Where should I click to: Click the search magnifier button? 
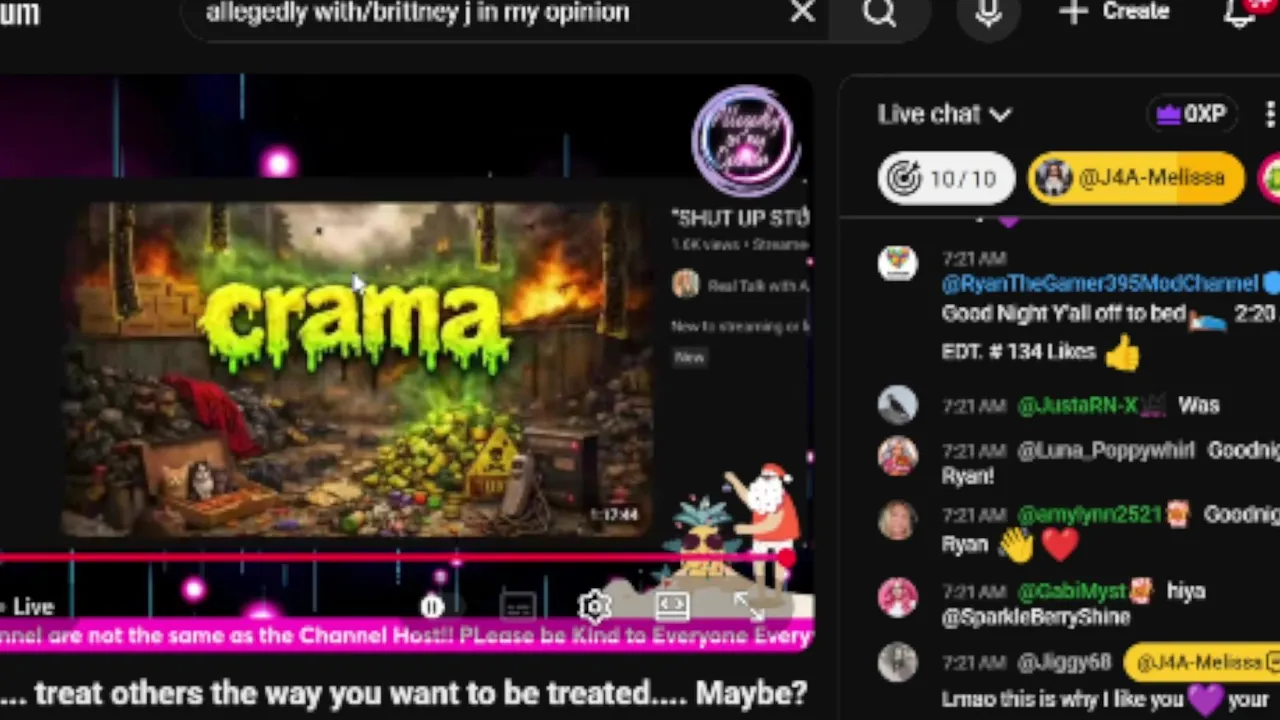880,12
